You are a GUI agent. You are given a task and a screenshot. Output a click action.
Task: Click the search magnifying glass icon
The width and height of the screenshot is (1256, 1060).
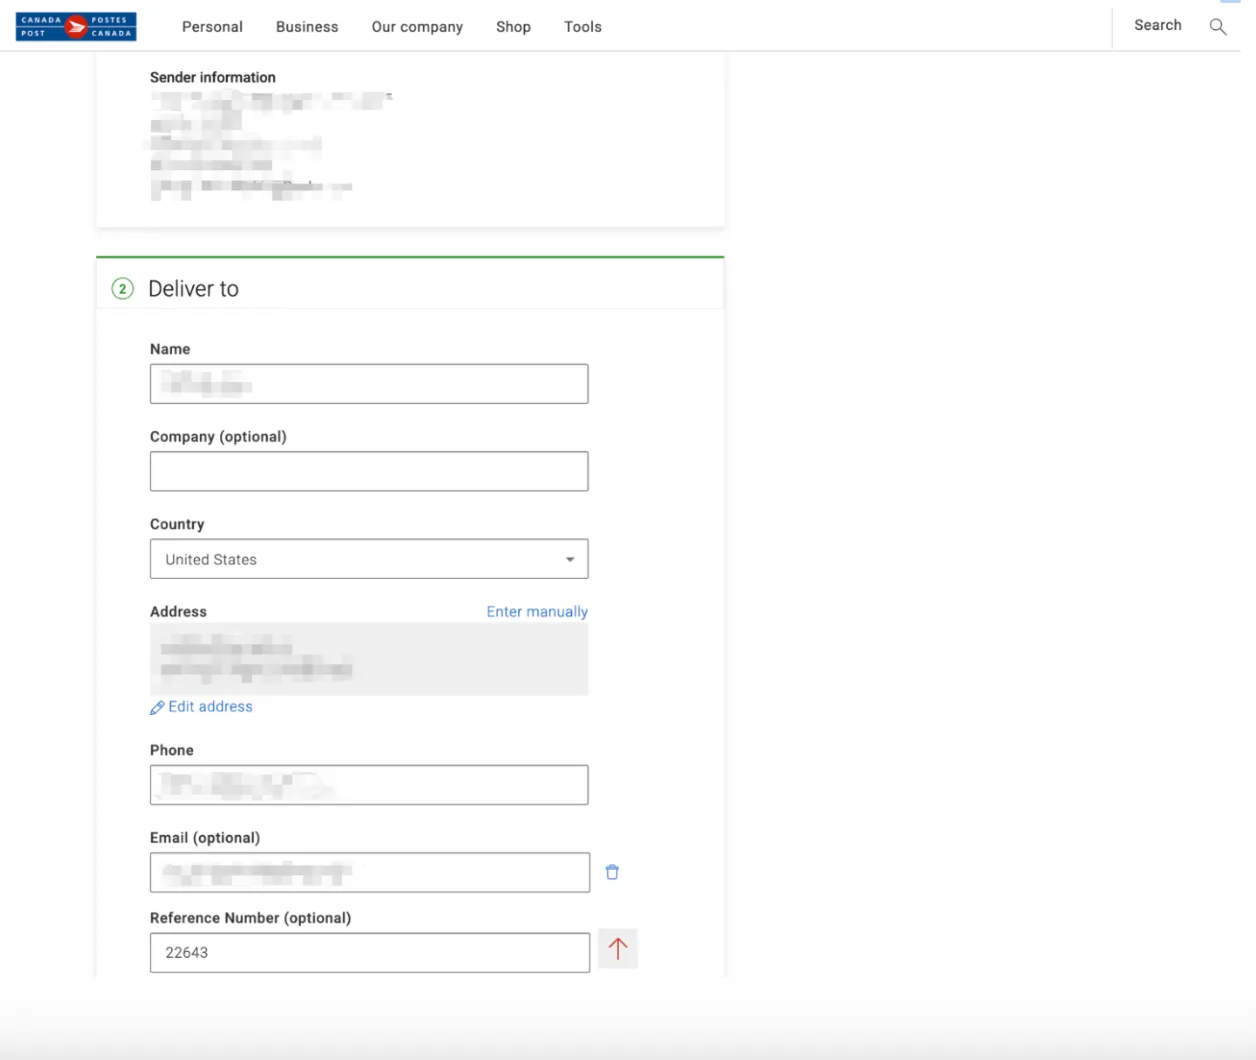[1218, 27]
